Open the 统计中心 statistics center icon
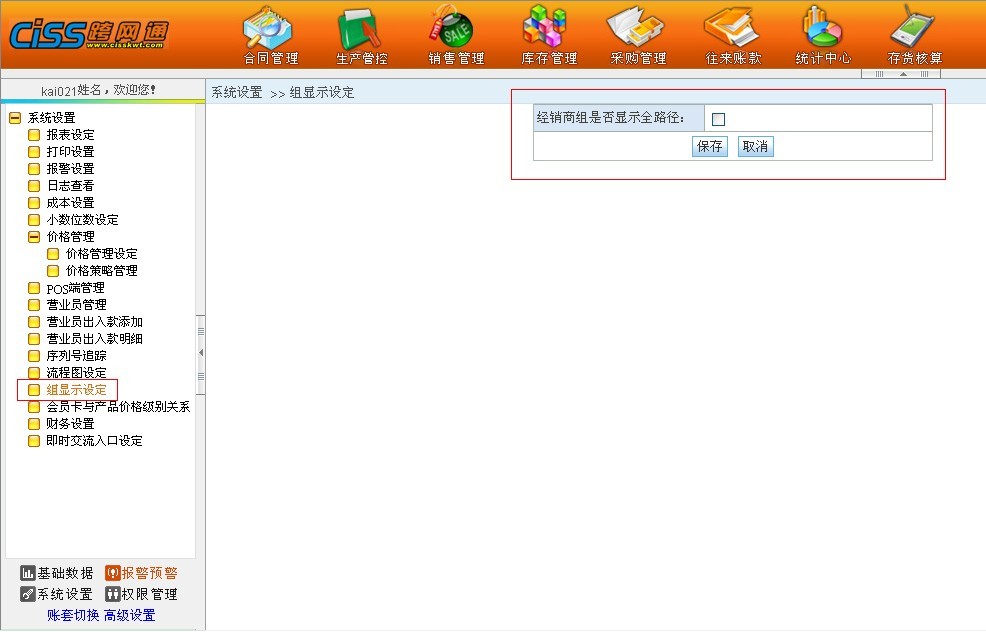 point(823,33)
